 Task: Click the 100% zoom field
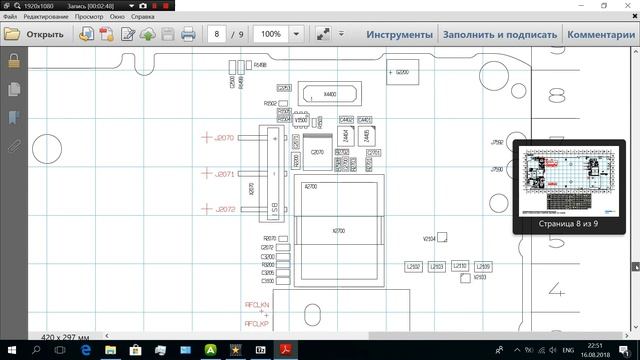[x=271, y=34]
